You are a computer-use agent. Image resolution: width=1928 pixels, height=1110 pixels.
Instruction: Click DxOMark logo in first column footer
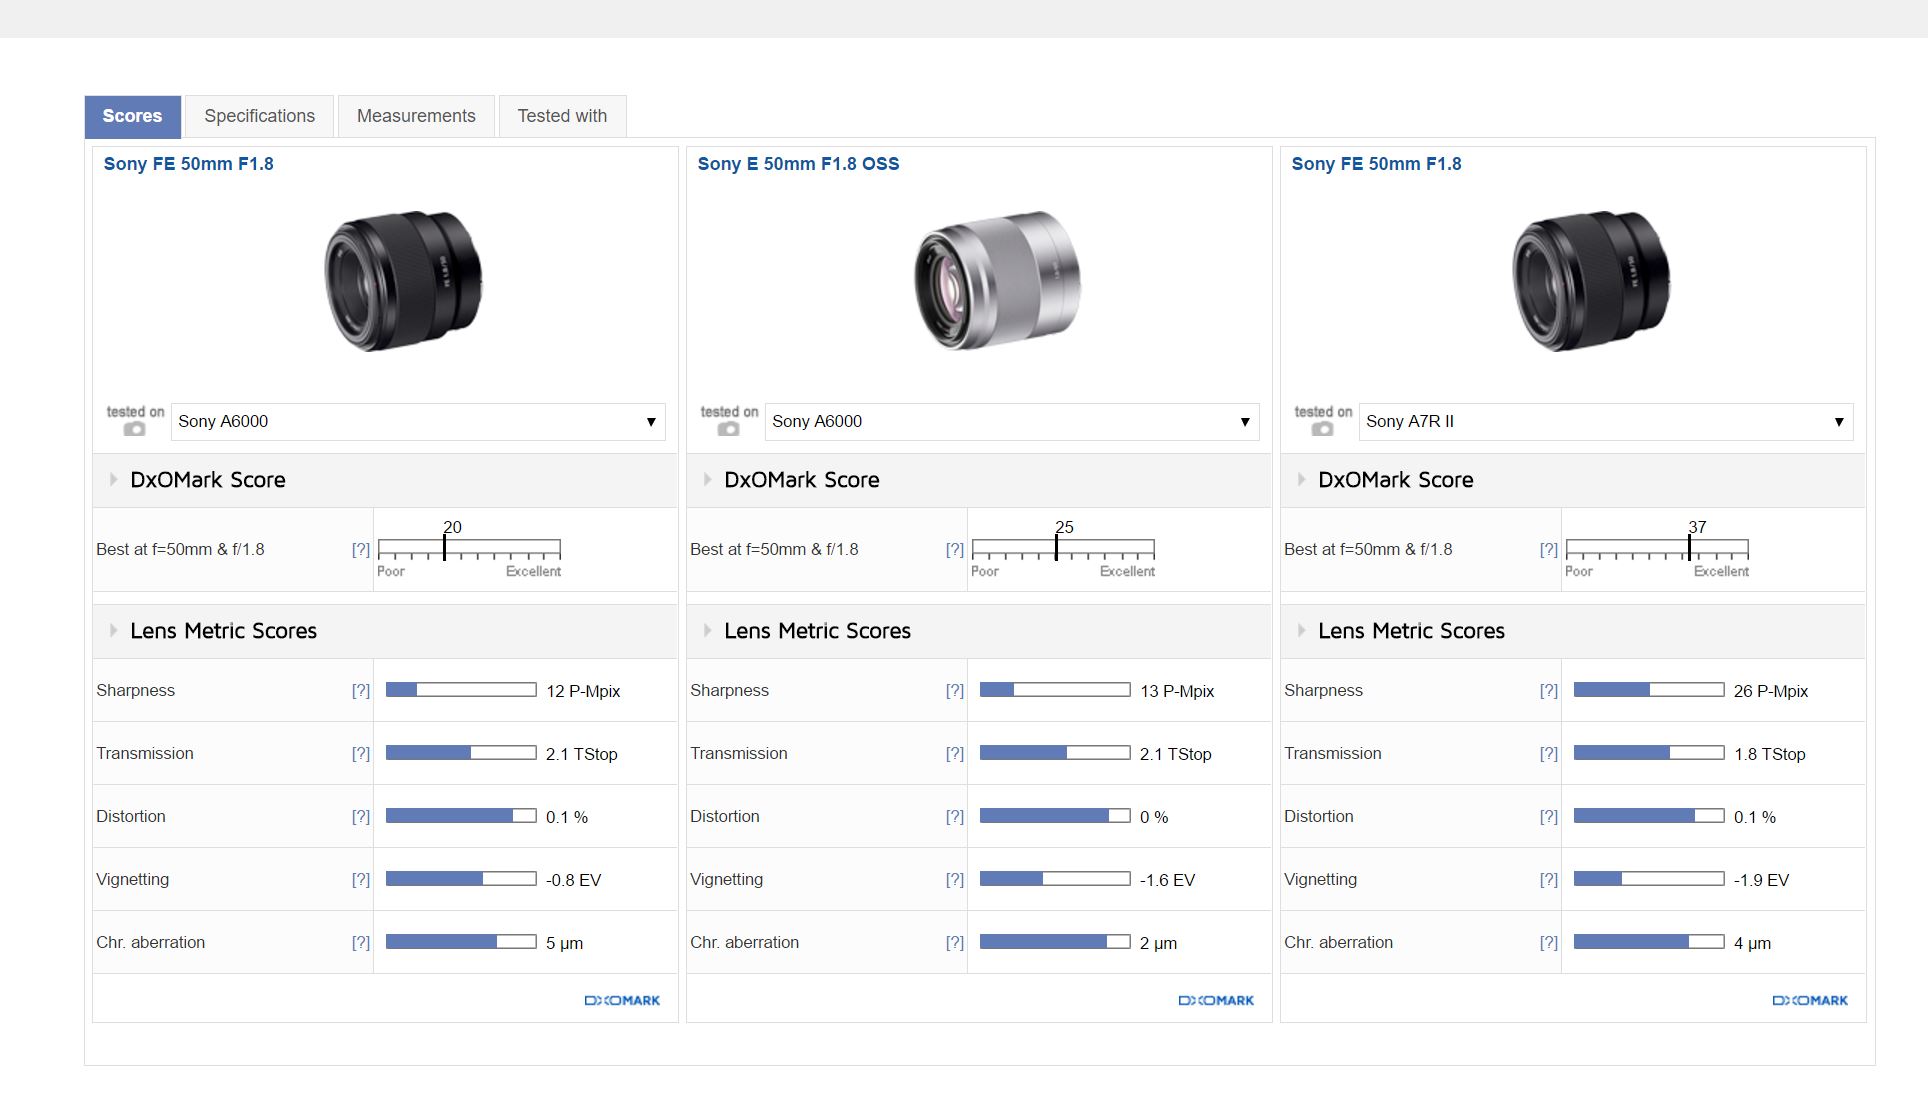pyautogui.click(x=622, y=1001)
